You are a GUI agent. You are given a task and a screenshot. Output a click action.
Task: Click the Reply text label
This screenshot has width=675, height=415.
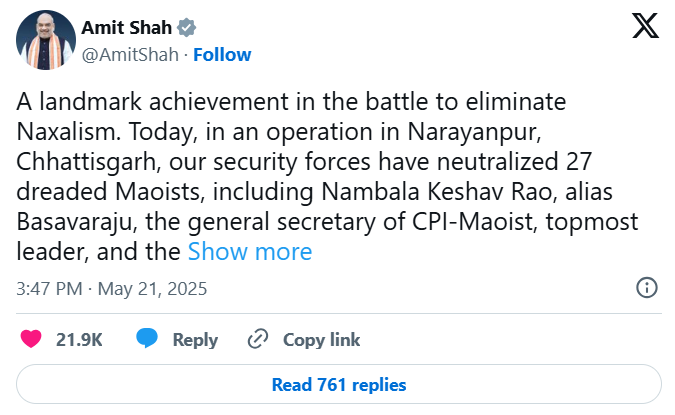[195, 340]
